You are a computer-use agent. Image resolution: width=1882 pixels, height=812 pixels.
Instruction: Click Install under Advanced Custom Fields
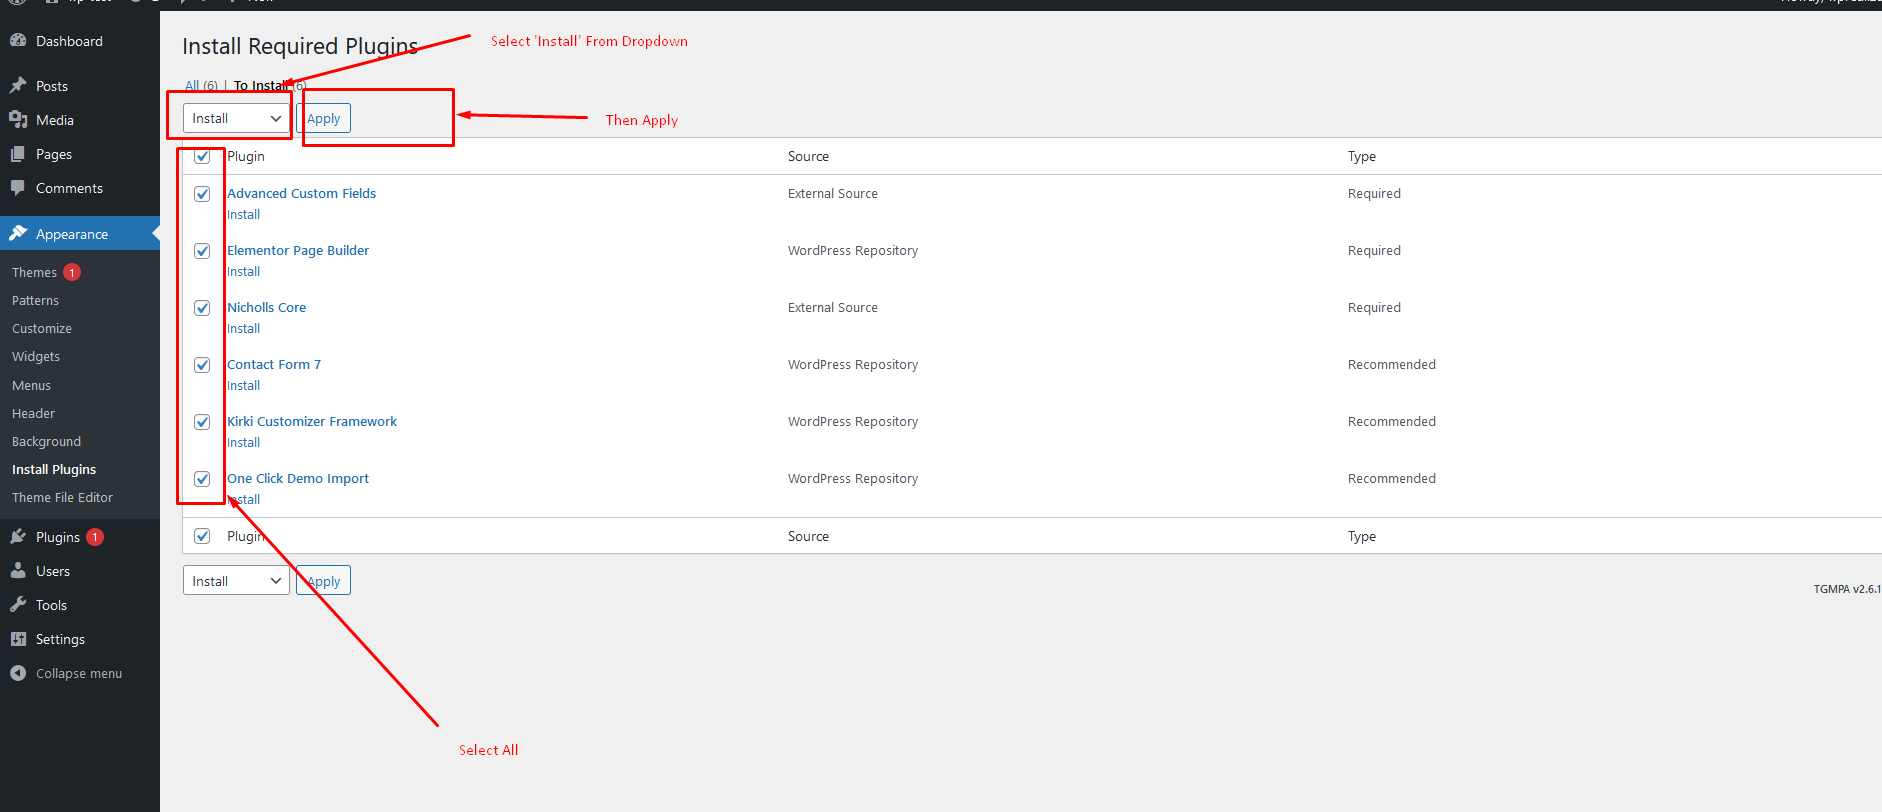(243, 214)
